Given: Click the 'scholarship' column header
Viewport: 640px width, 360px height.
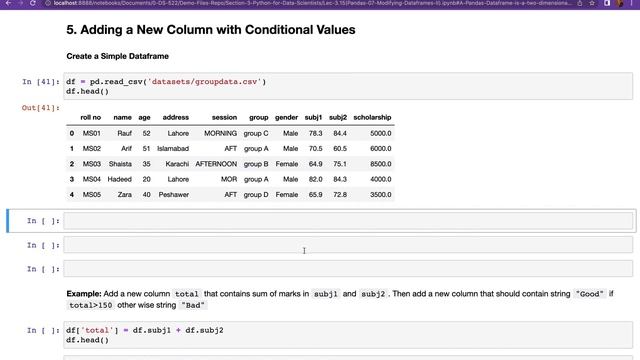Looking at the screenshot, I should click(372, 117).
